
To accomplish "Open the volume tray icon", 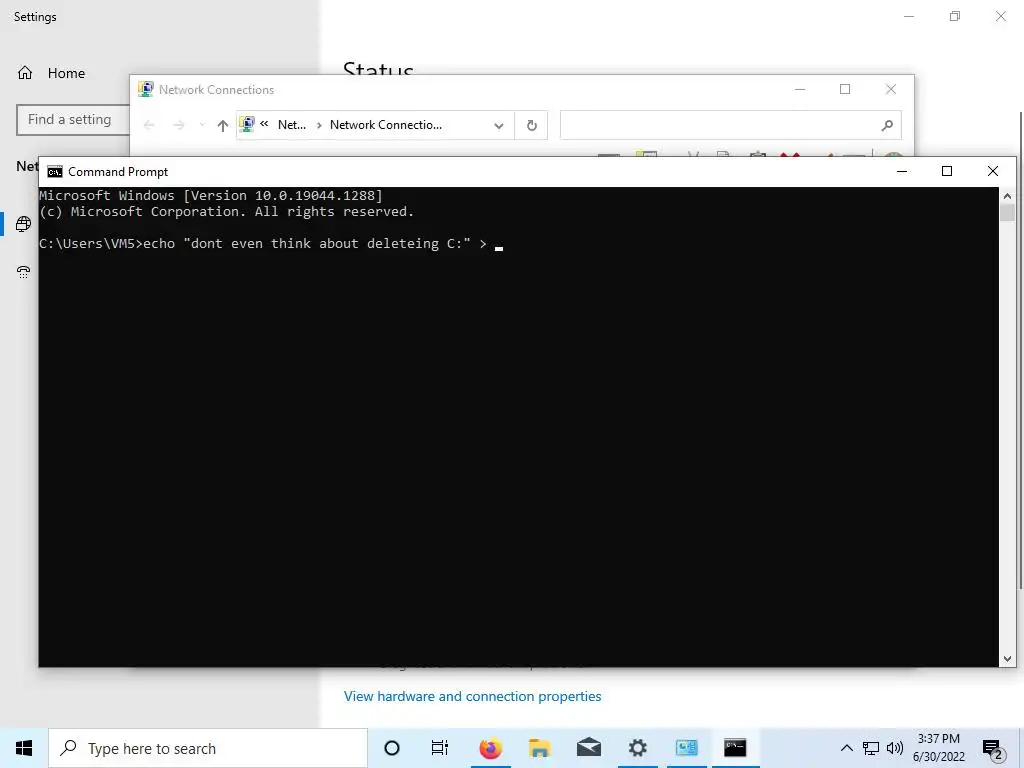I will (895, 748).
